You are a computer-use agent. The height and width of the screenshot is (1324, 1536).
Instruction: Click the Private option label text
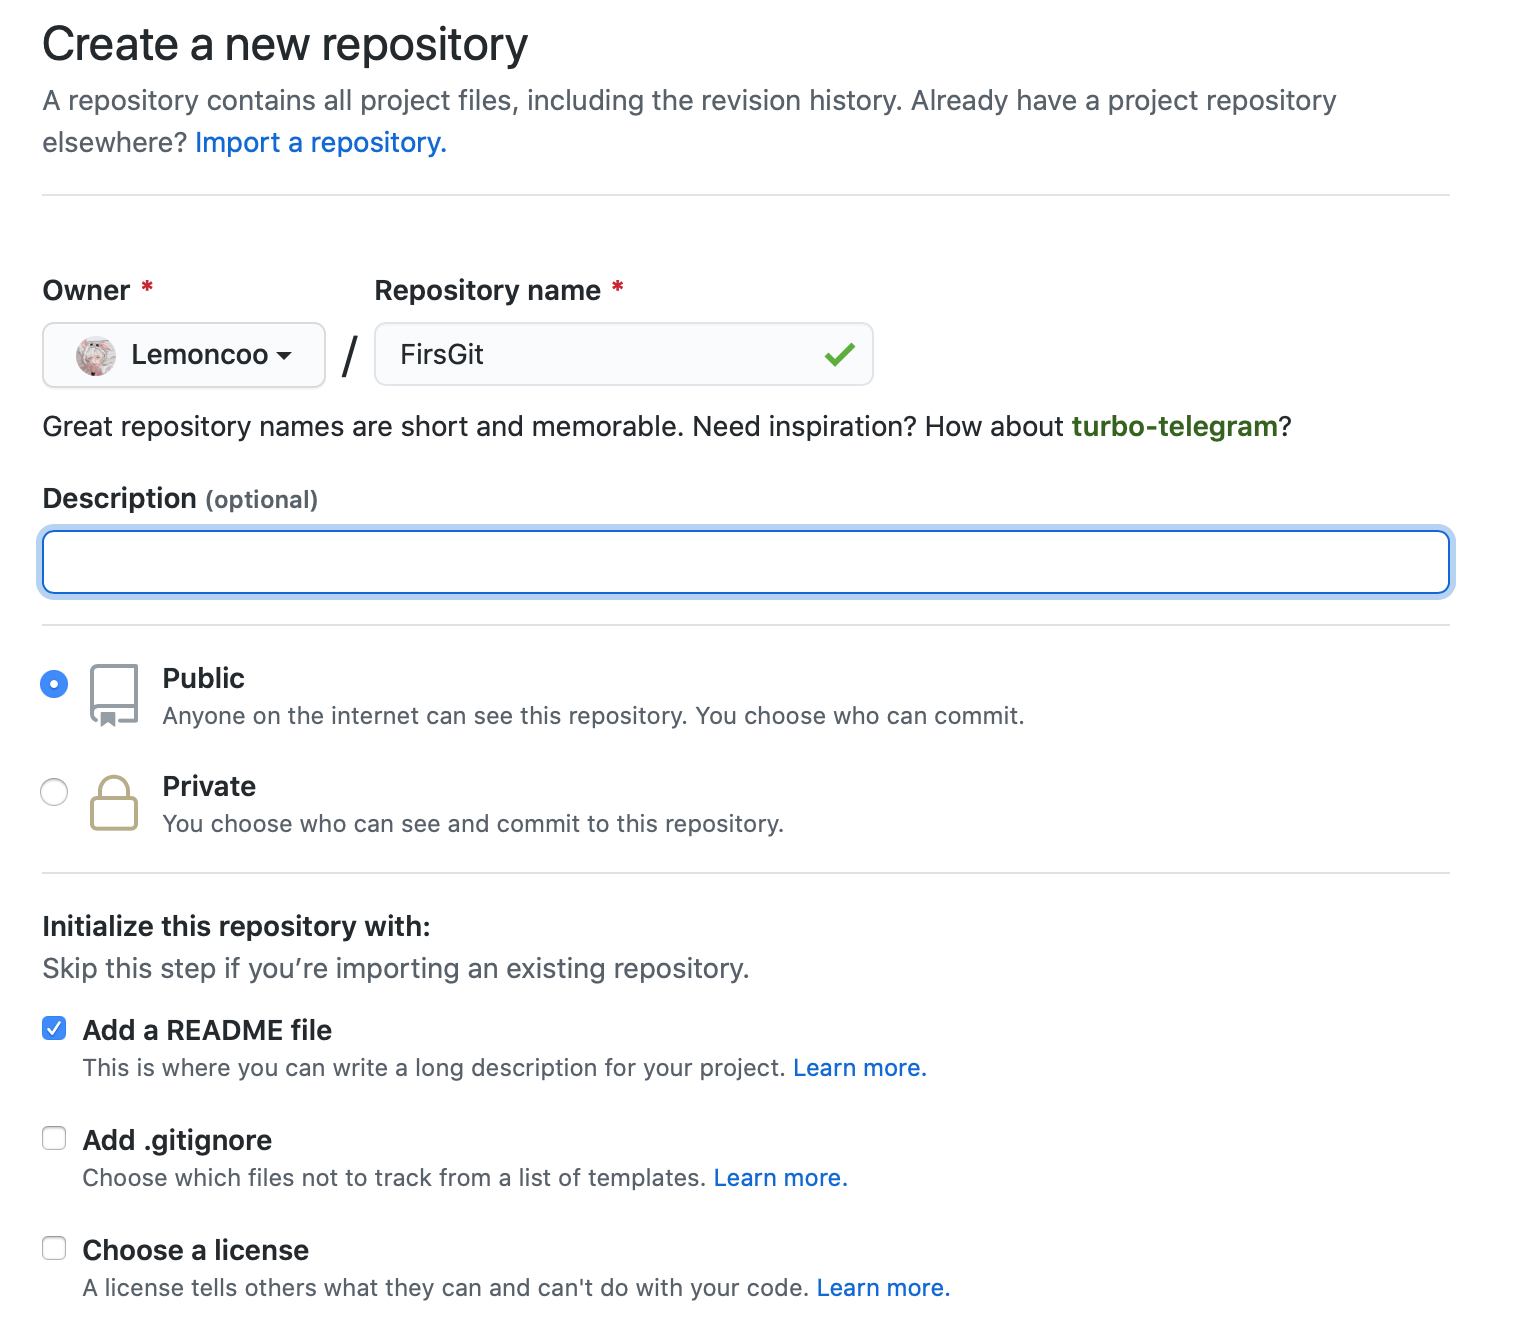[x=209, y=787]
